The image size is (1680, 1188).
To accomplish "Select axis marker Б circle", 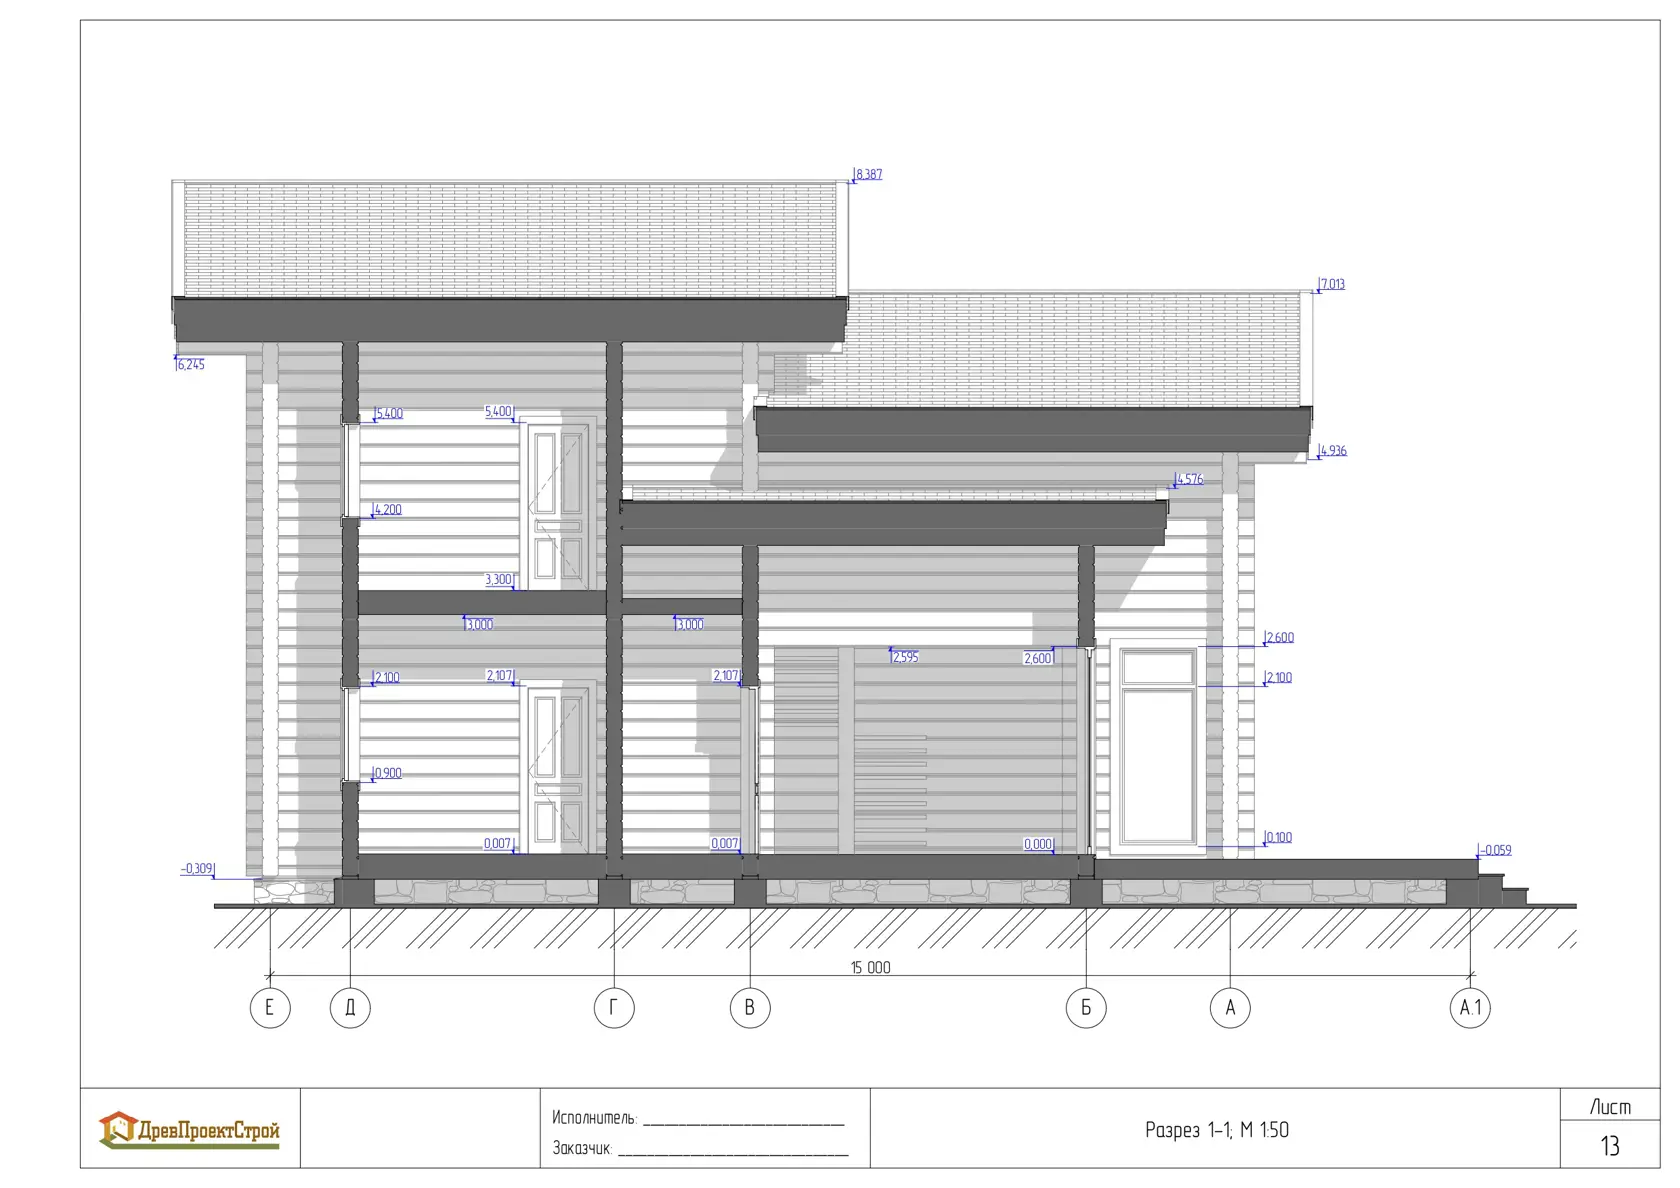I will 1086,1007.
